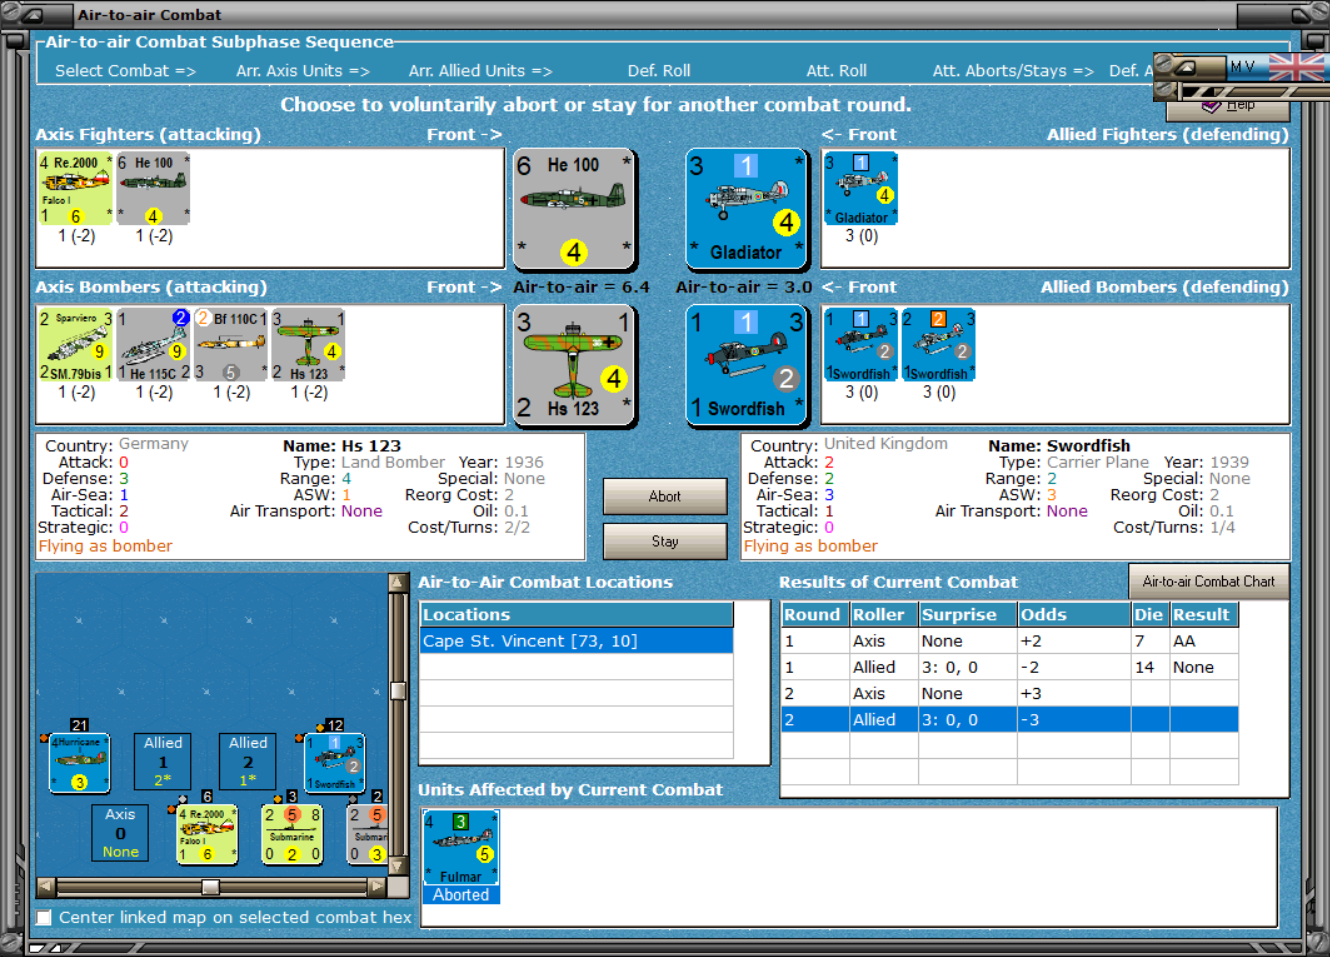This screenshot has height=957, width=1330.
Task: Open the Air-to-air Combat Chart
Action: pos(1208,581)
